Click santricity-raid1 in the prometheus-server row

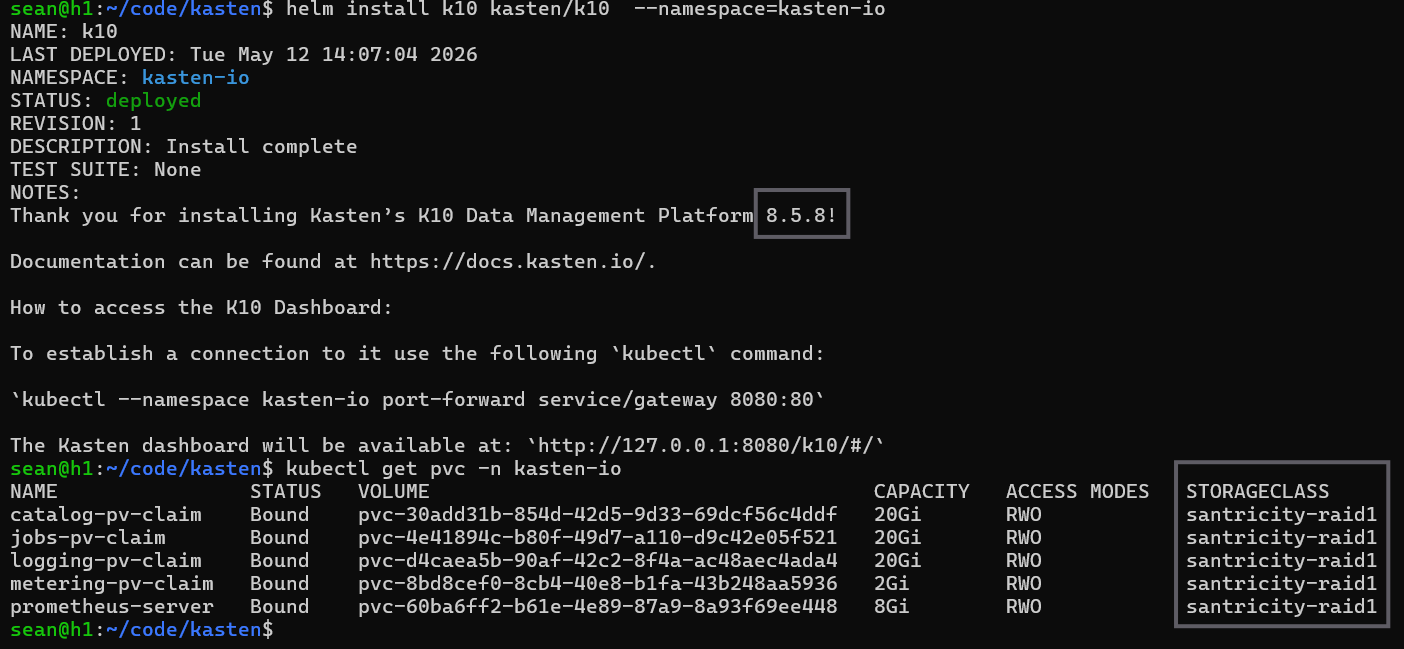(x=1282, y=607)
